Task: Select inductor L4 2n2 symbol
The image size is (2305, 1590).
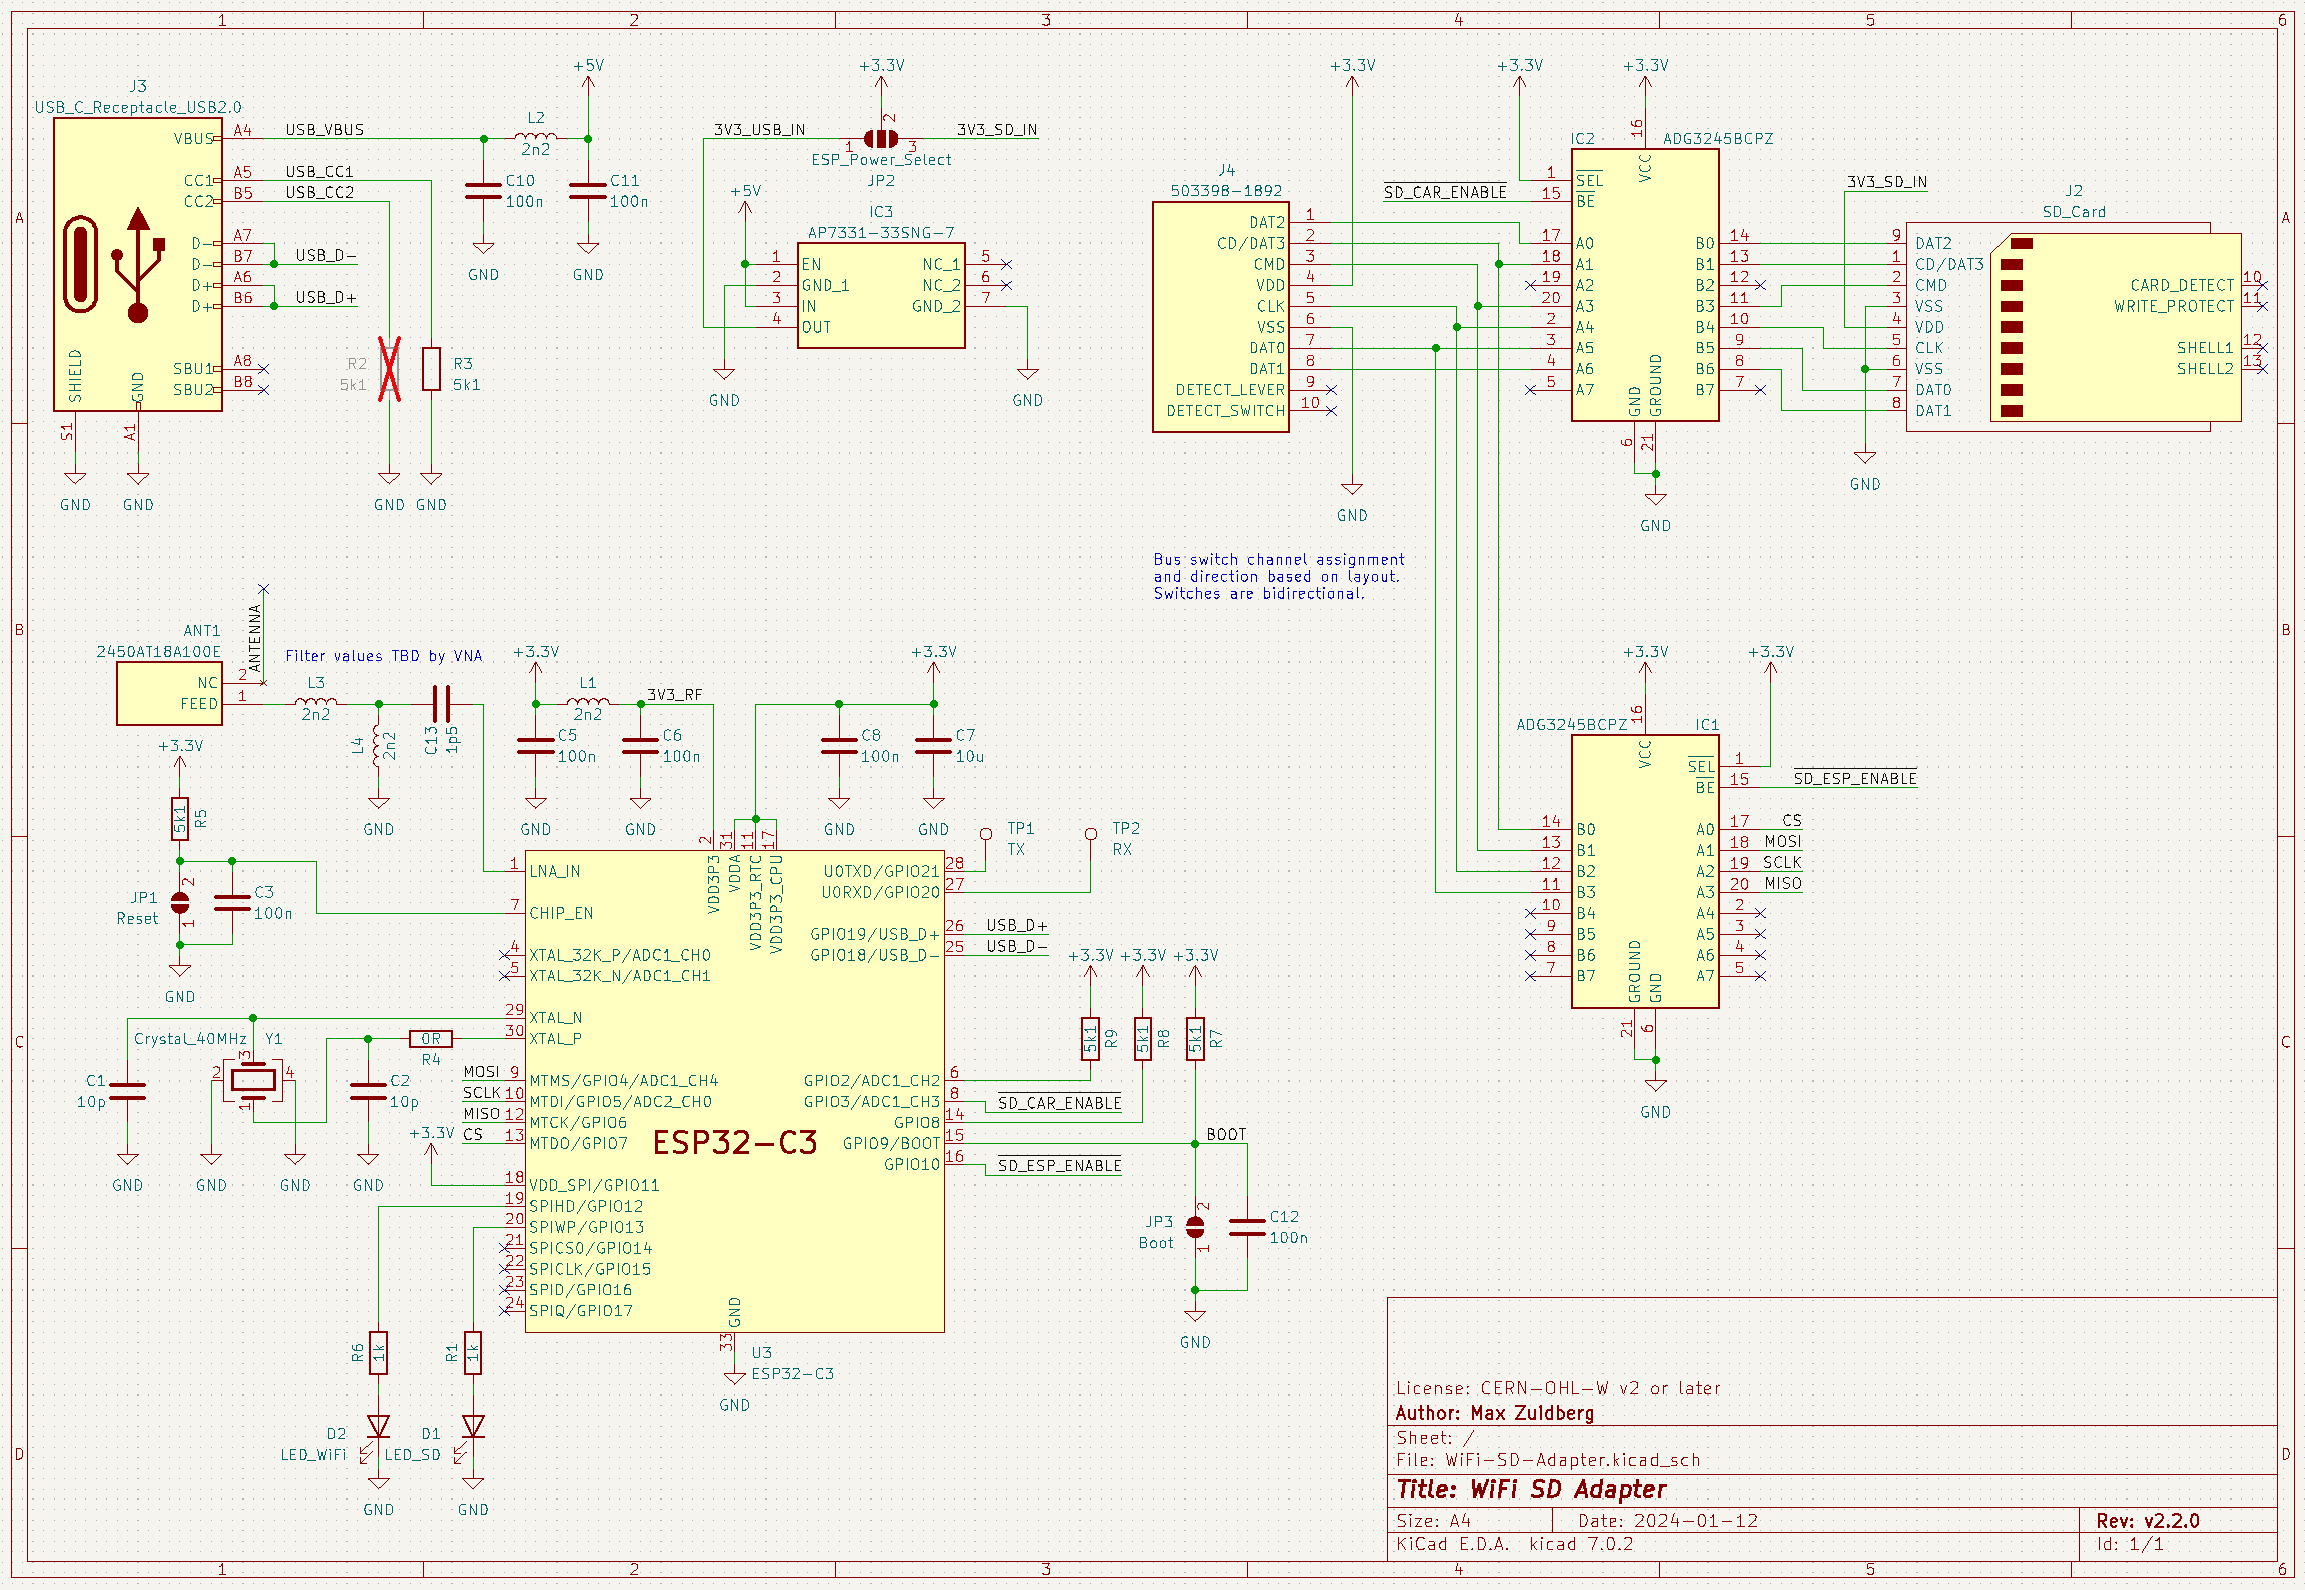Action: click(x=378, y=745)
